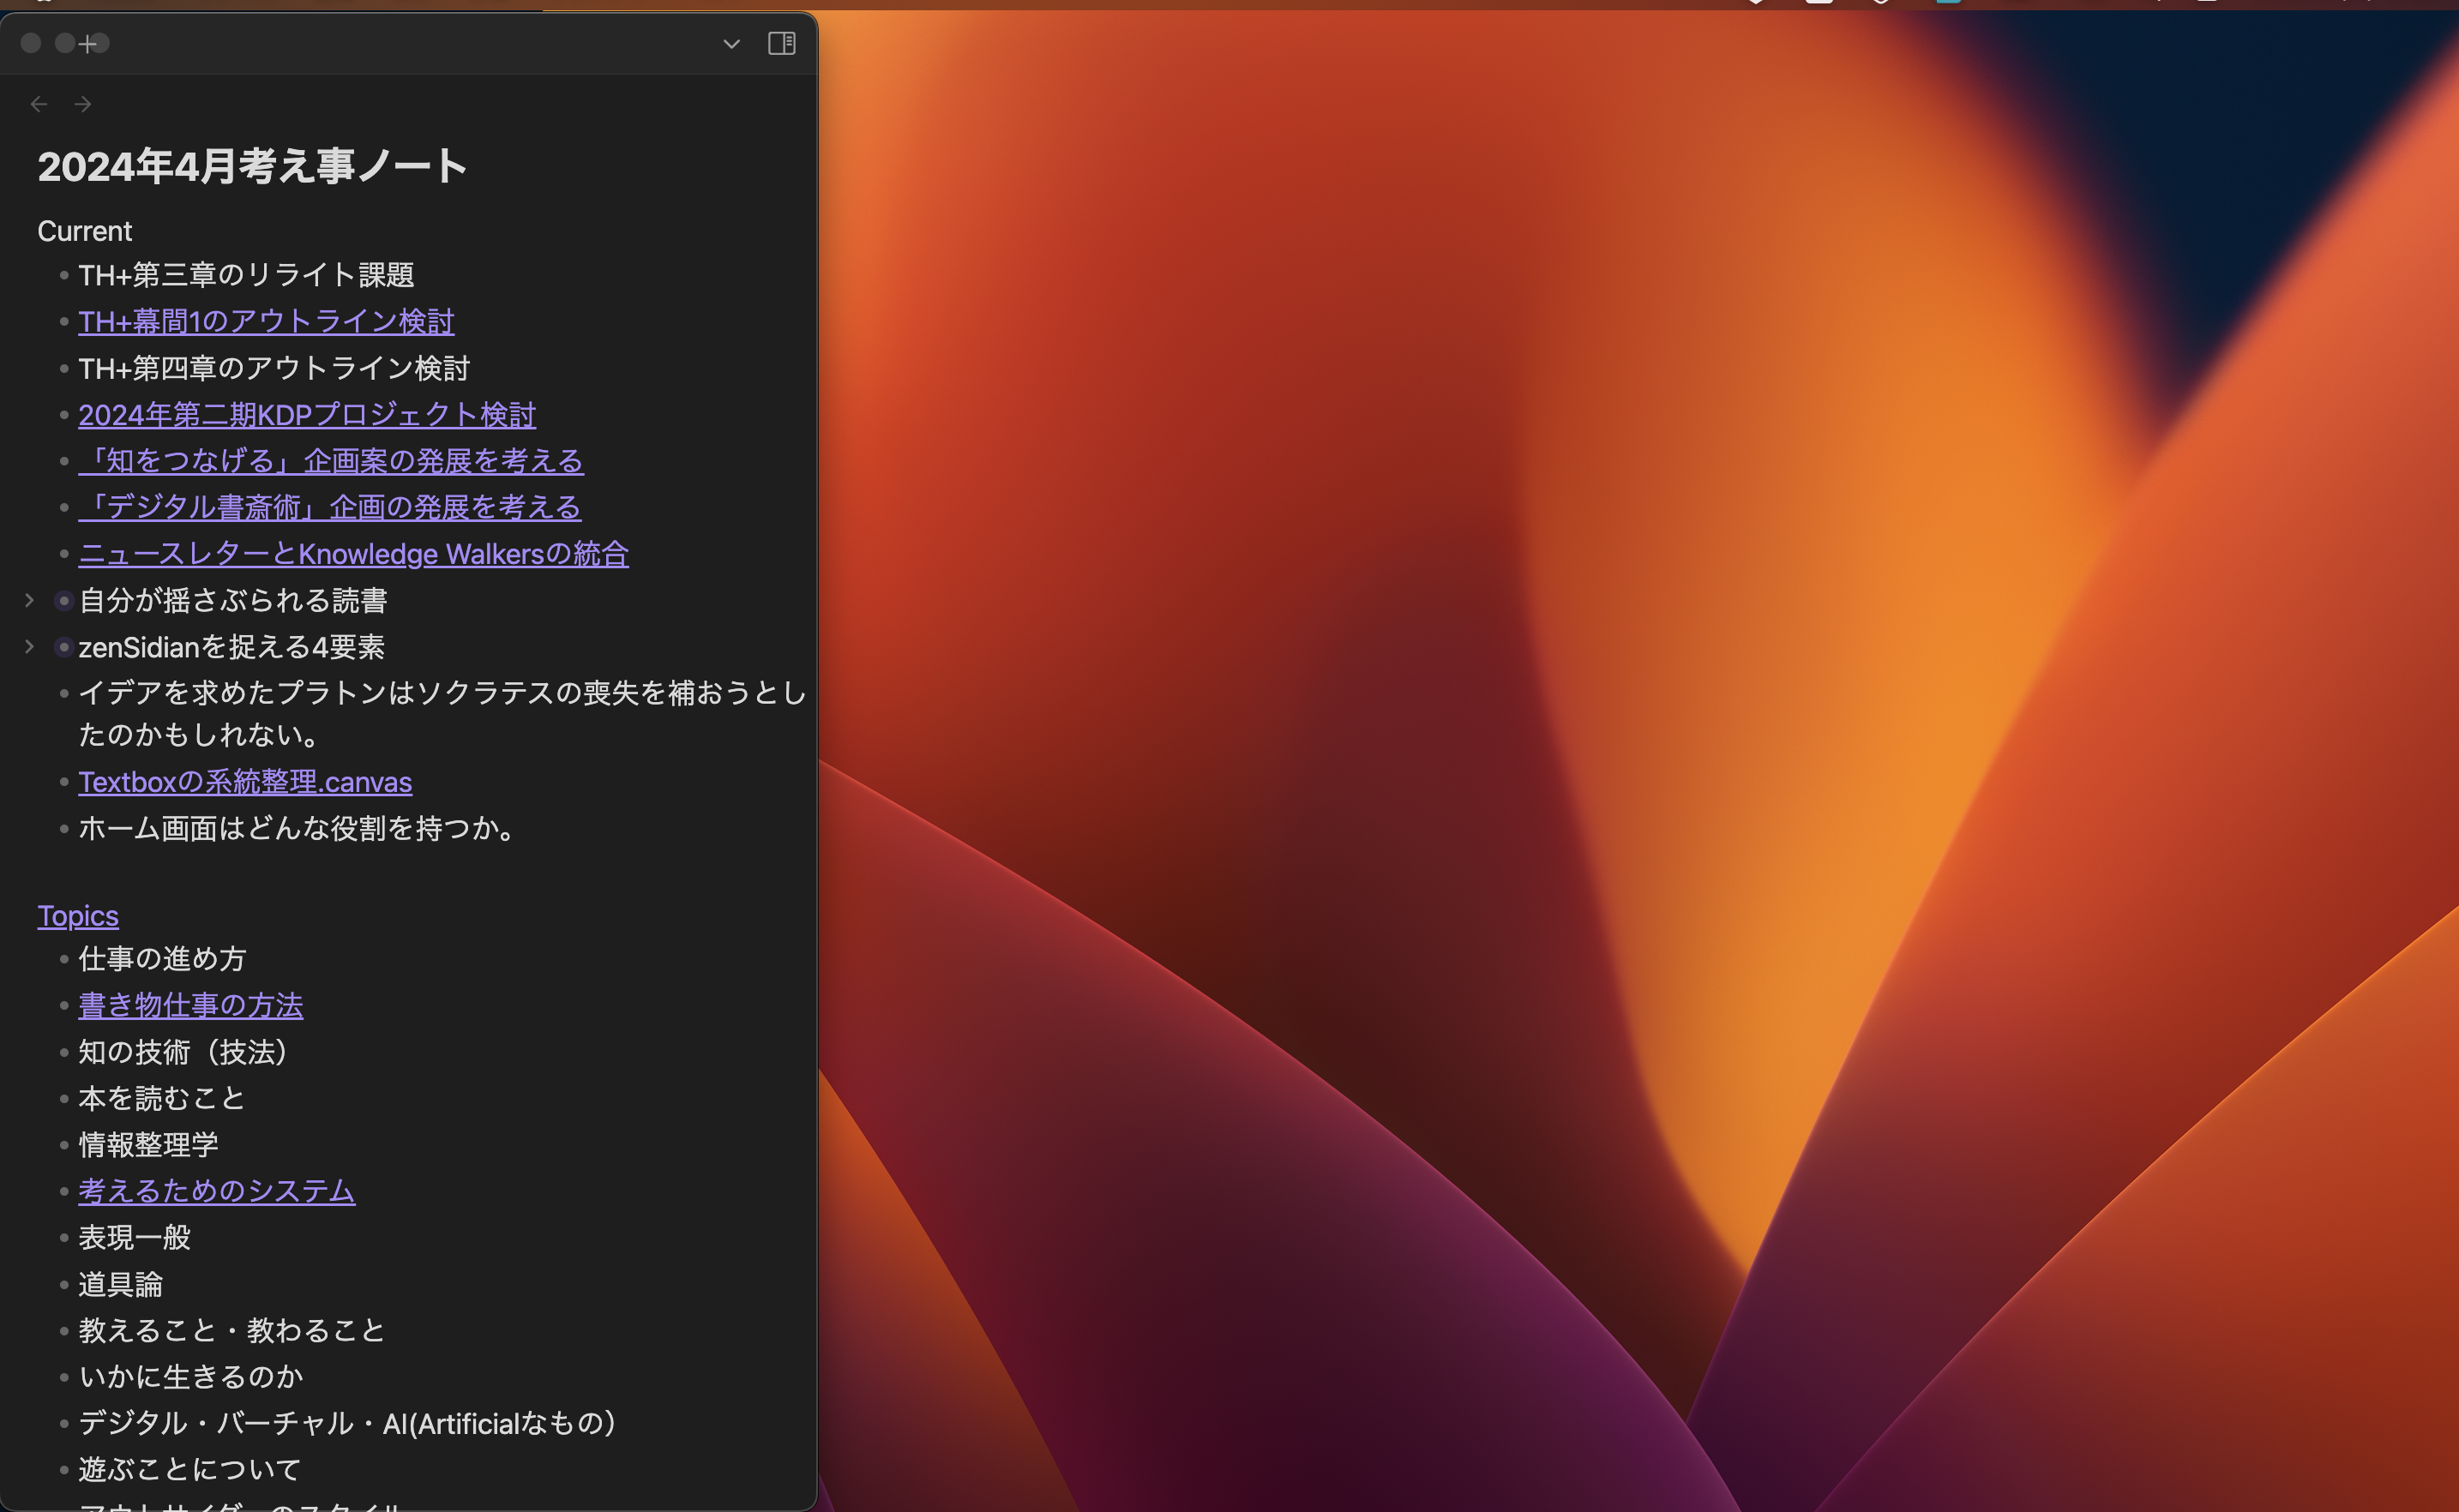Follow the Topics heading link
The height and width of the screenshot is (1512, 2459).
78,916
